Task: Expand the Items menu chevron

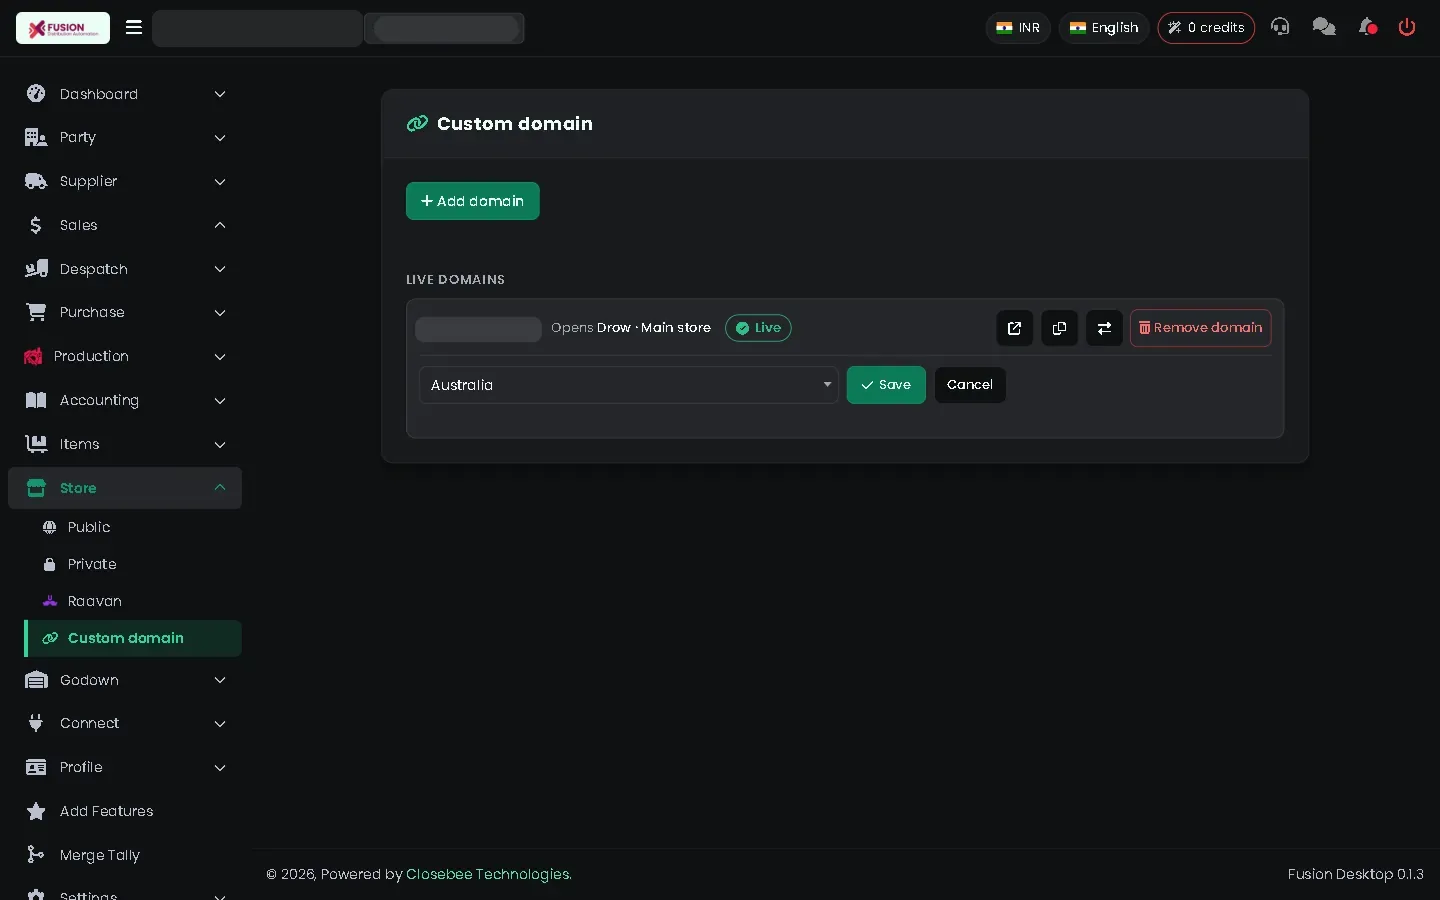Action: [x=220, y=445]
